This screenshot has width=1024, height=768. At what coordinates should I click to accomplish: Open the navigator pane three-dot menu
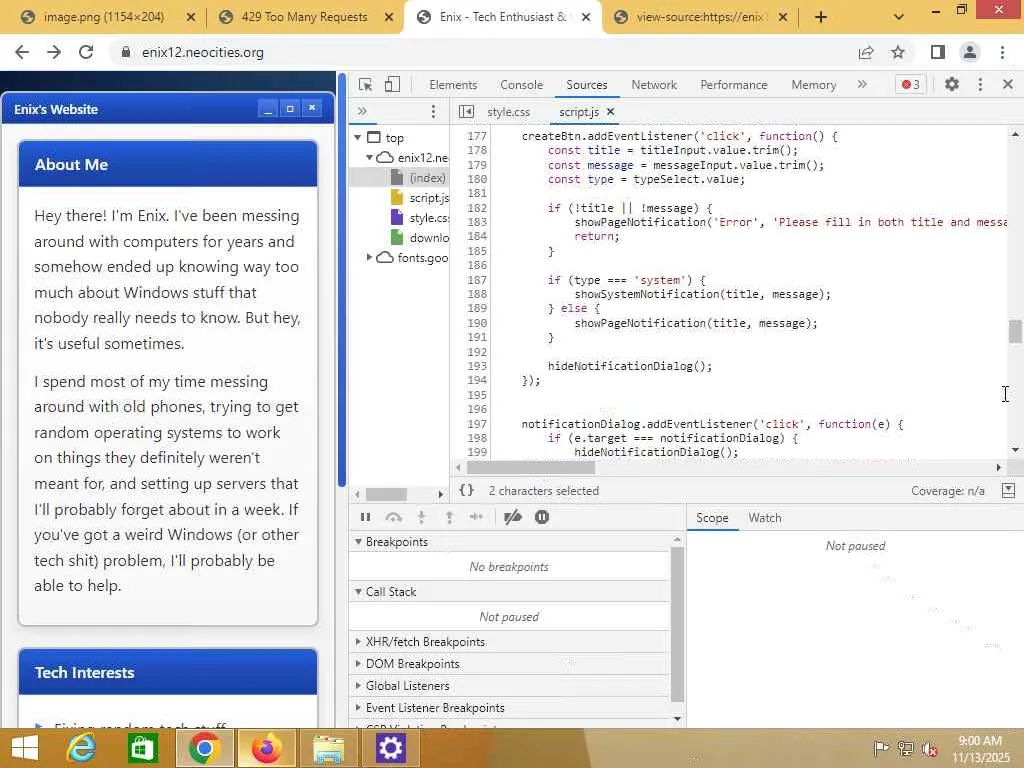pos(433,111)
